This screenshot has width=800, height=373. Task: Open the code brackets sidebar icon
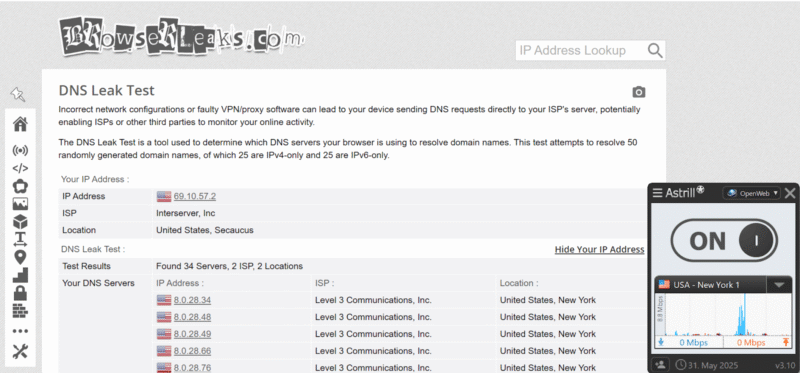click(20, 168)
